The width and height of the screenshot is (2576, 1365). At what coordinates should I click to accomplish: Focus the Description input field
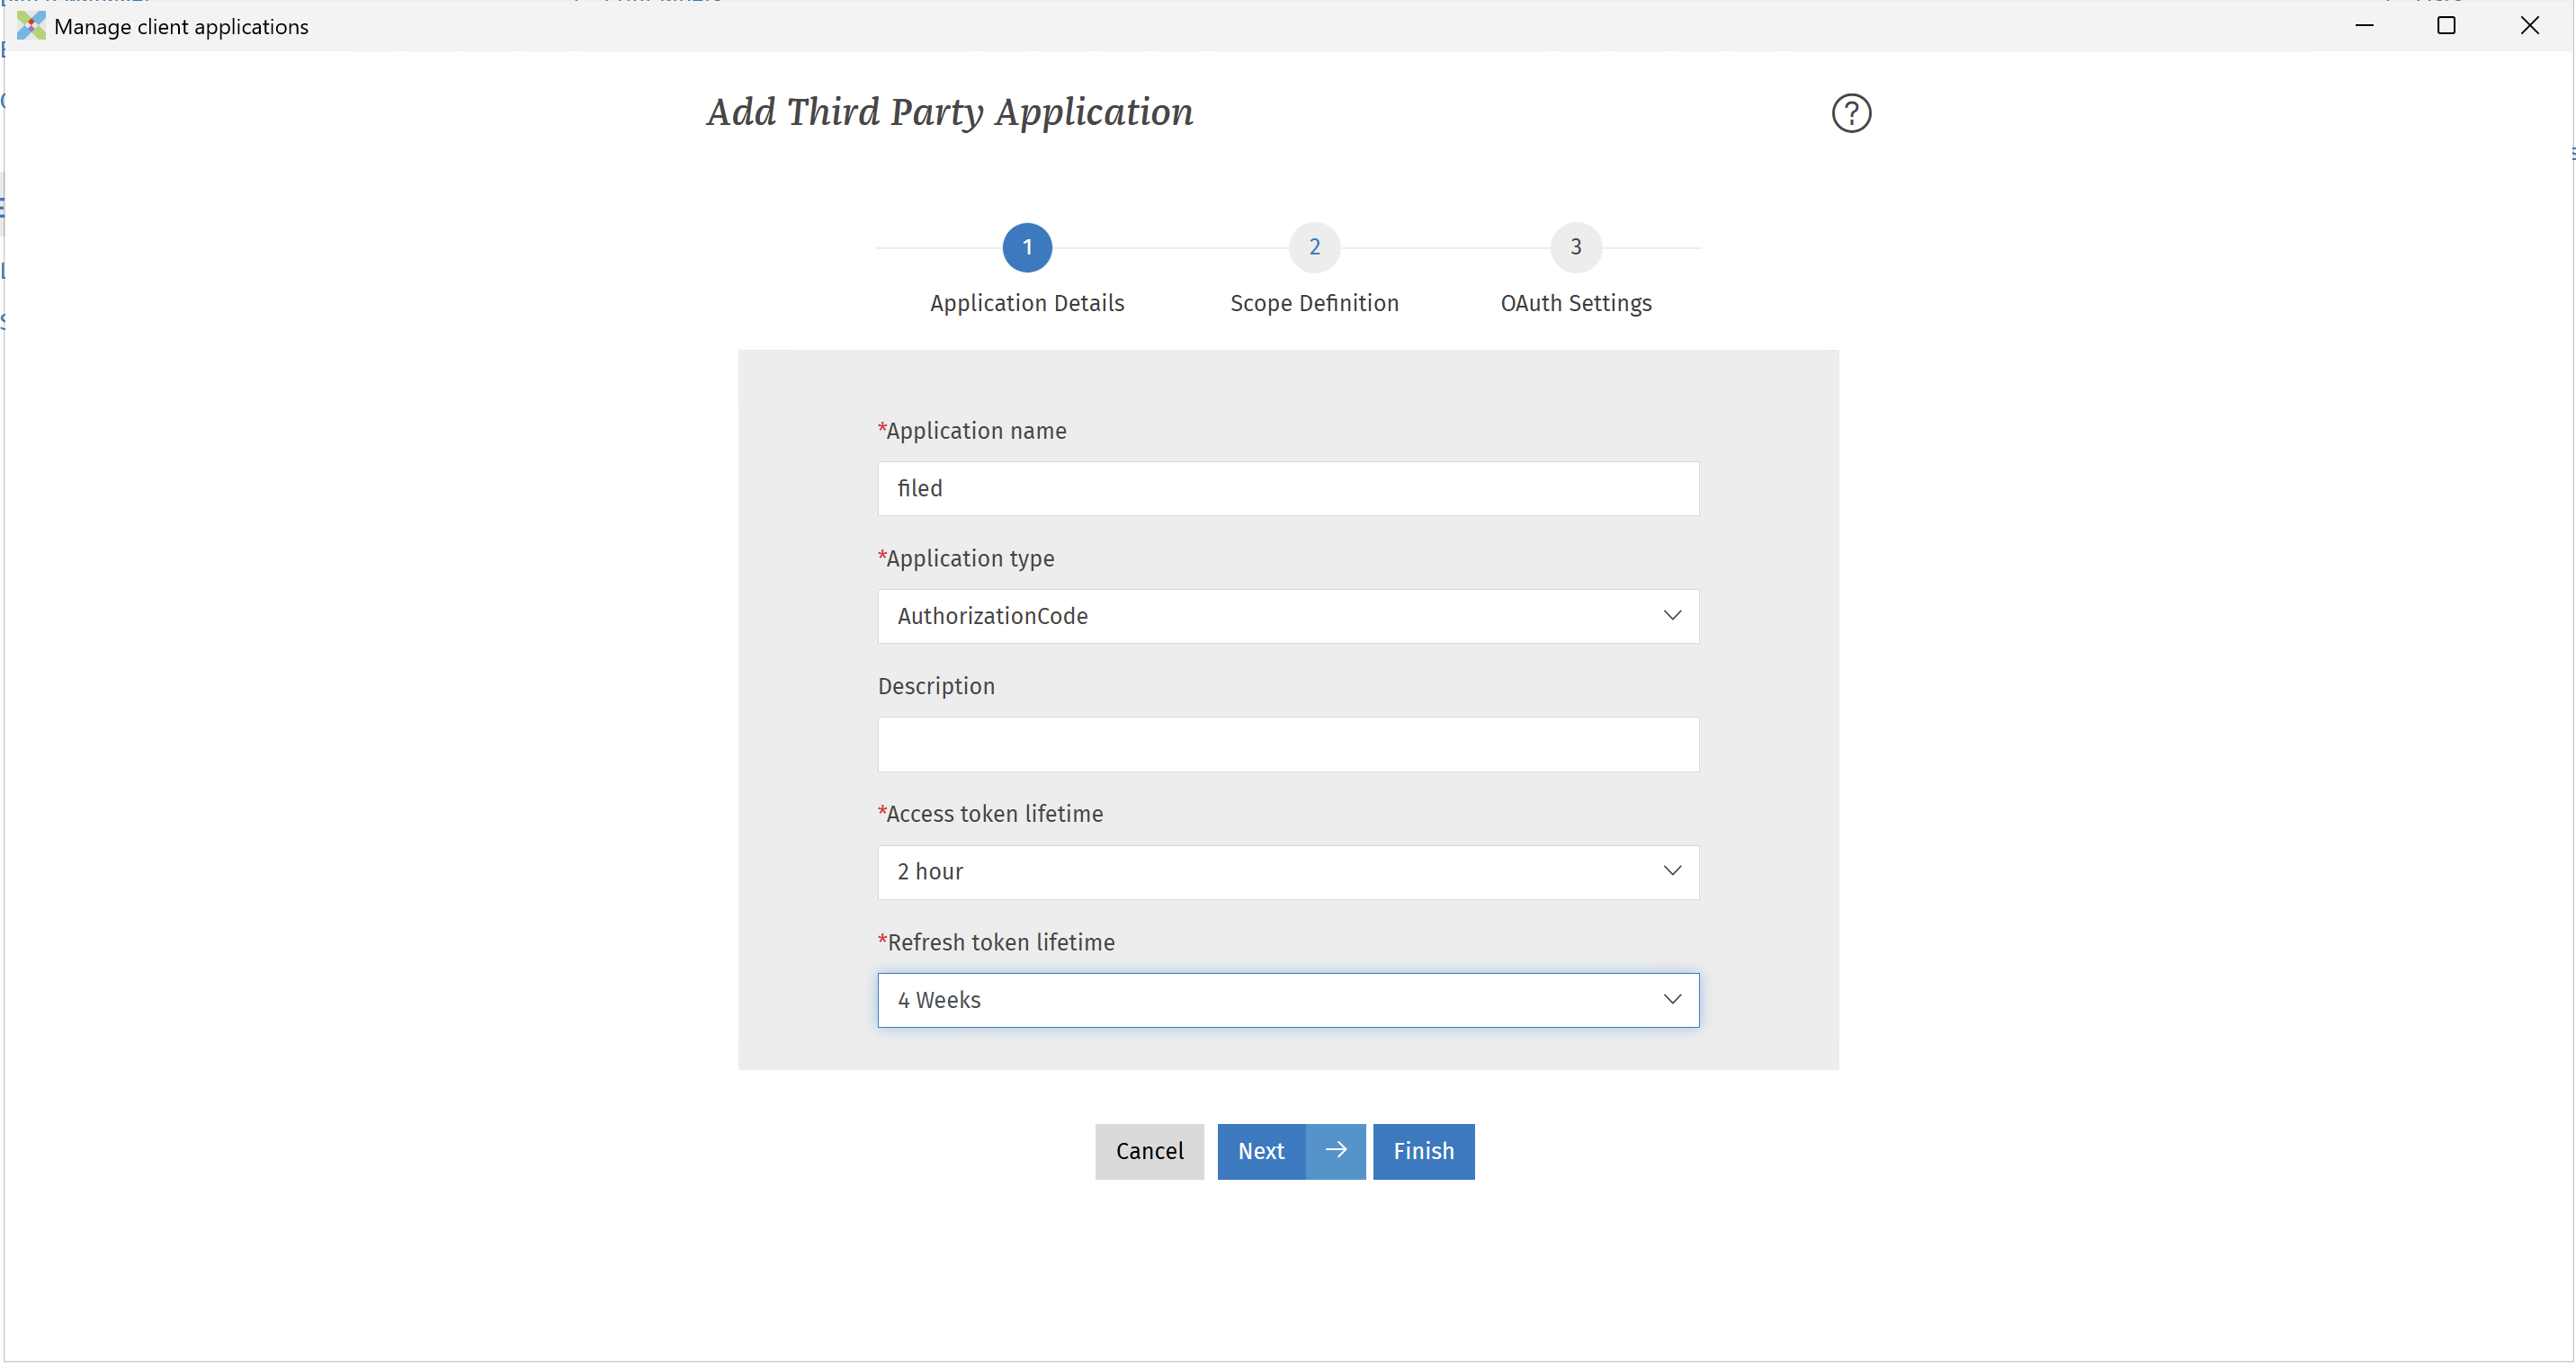[1288, 744]
